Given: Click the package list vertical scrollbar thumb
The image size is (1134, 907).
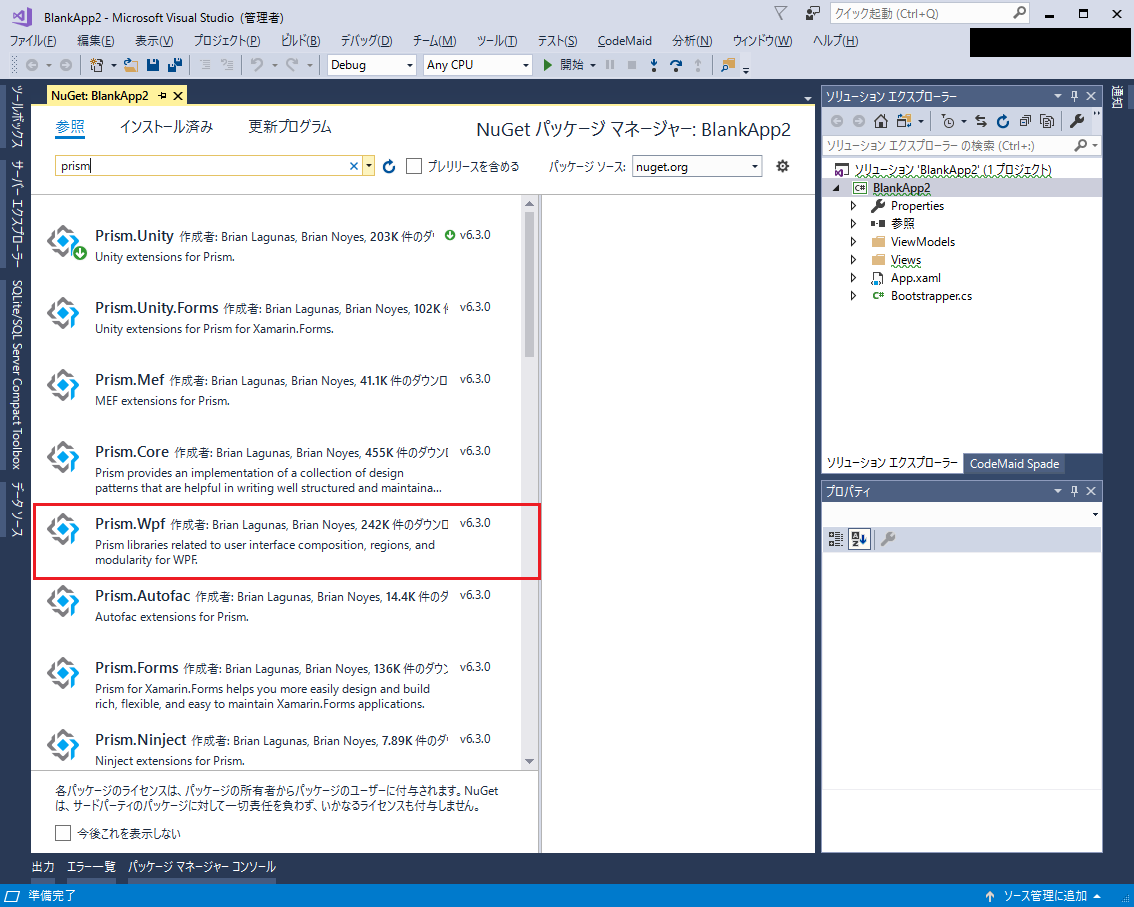Looking at the screenshot, I should point(529,284).
